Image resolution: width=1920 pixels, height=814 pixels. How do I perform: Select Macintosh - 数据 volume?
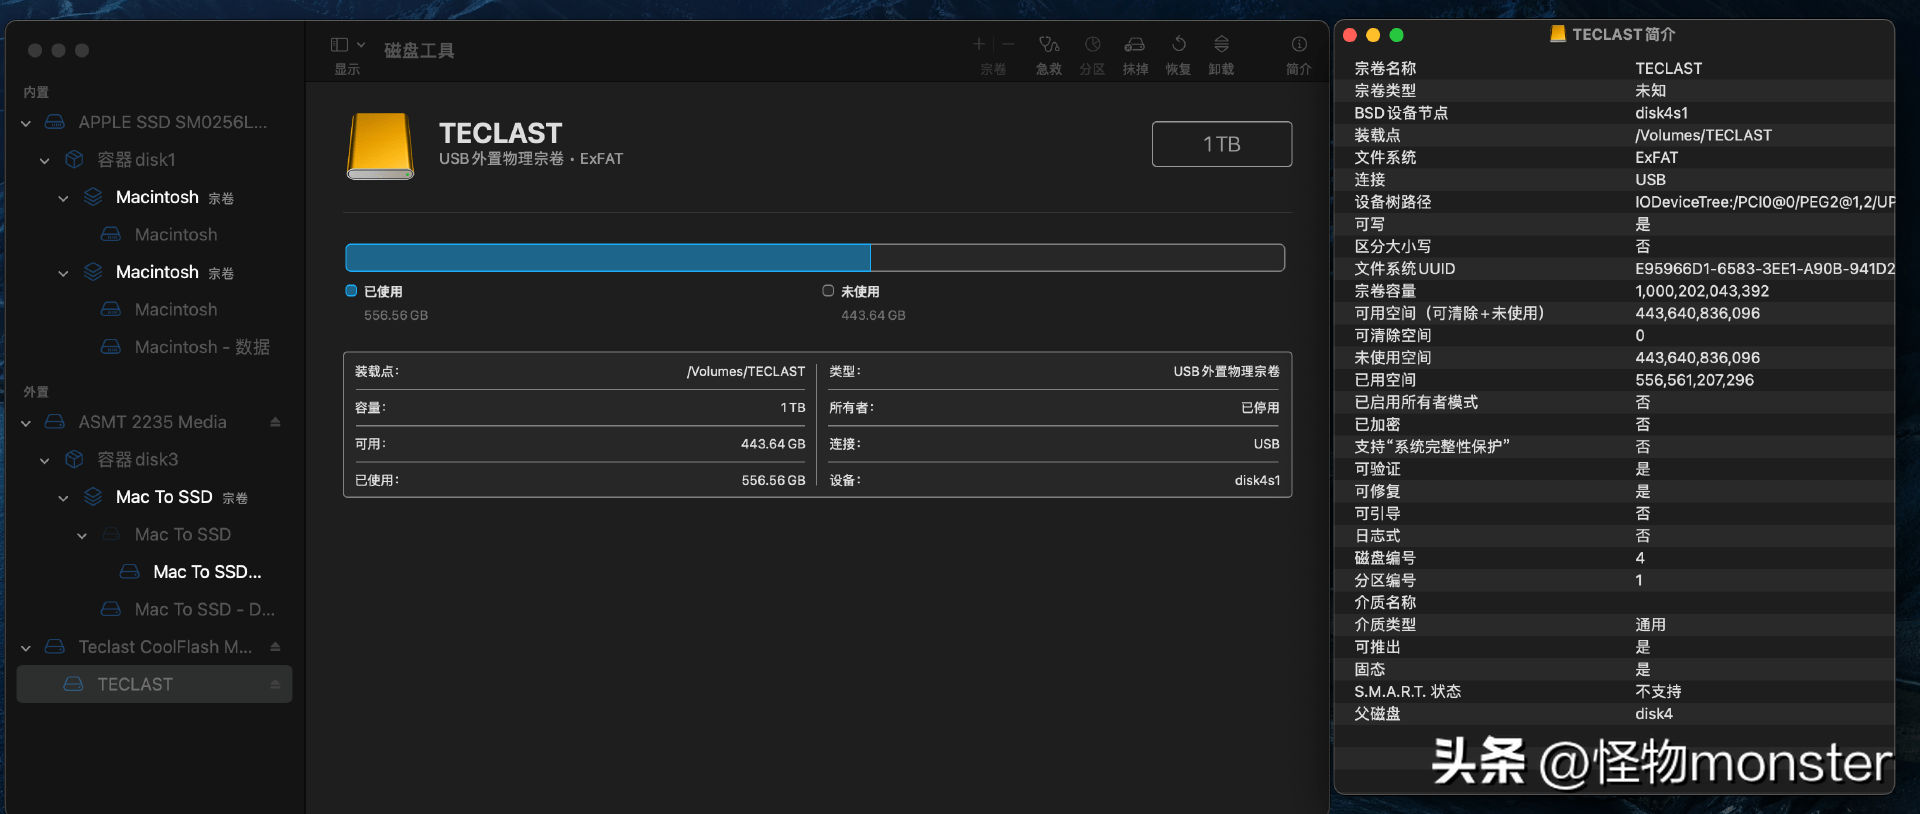point(202,347)
